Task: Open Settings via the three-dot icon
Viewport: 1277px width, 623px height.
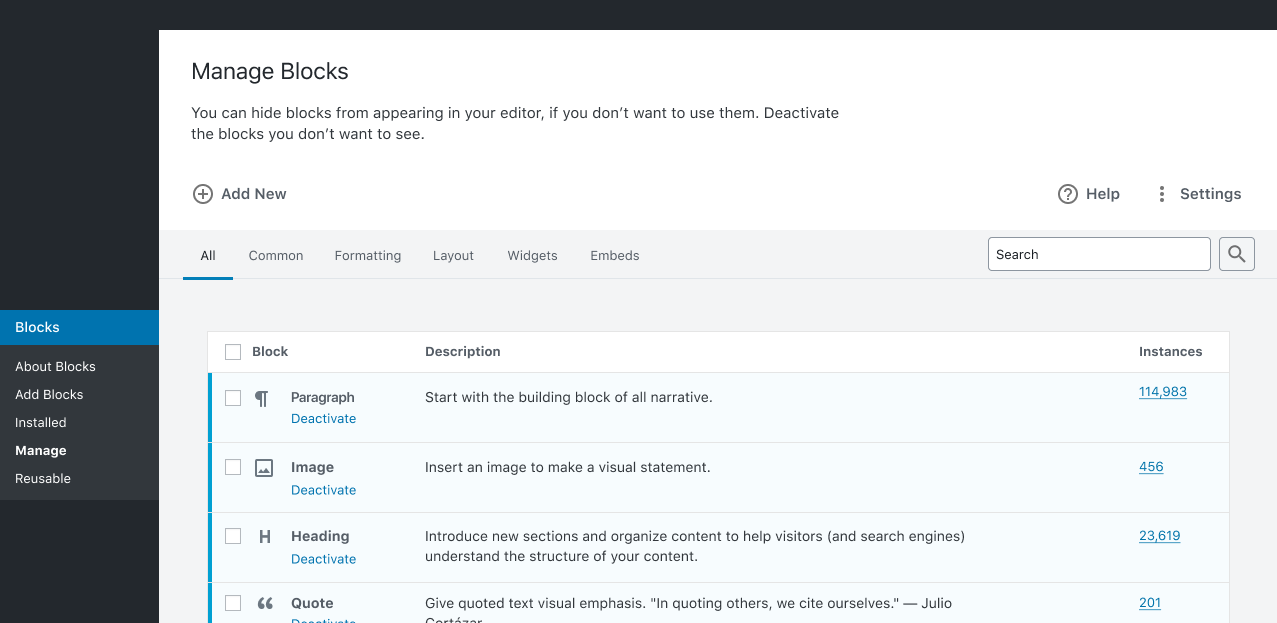Action: click(1161, 194)
